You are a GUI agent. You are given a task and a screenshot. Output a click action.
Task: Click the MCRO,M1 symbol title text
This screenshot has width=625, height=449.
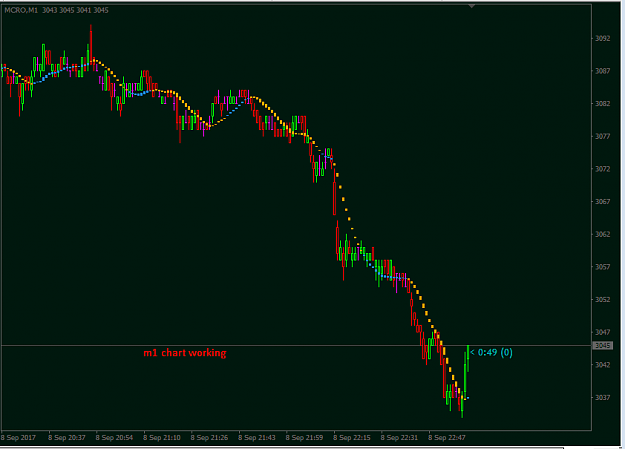[21, 10]
